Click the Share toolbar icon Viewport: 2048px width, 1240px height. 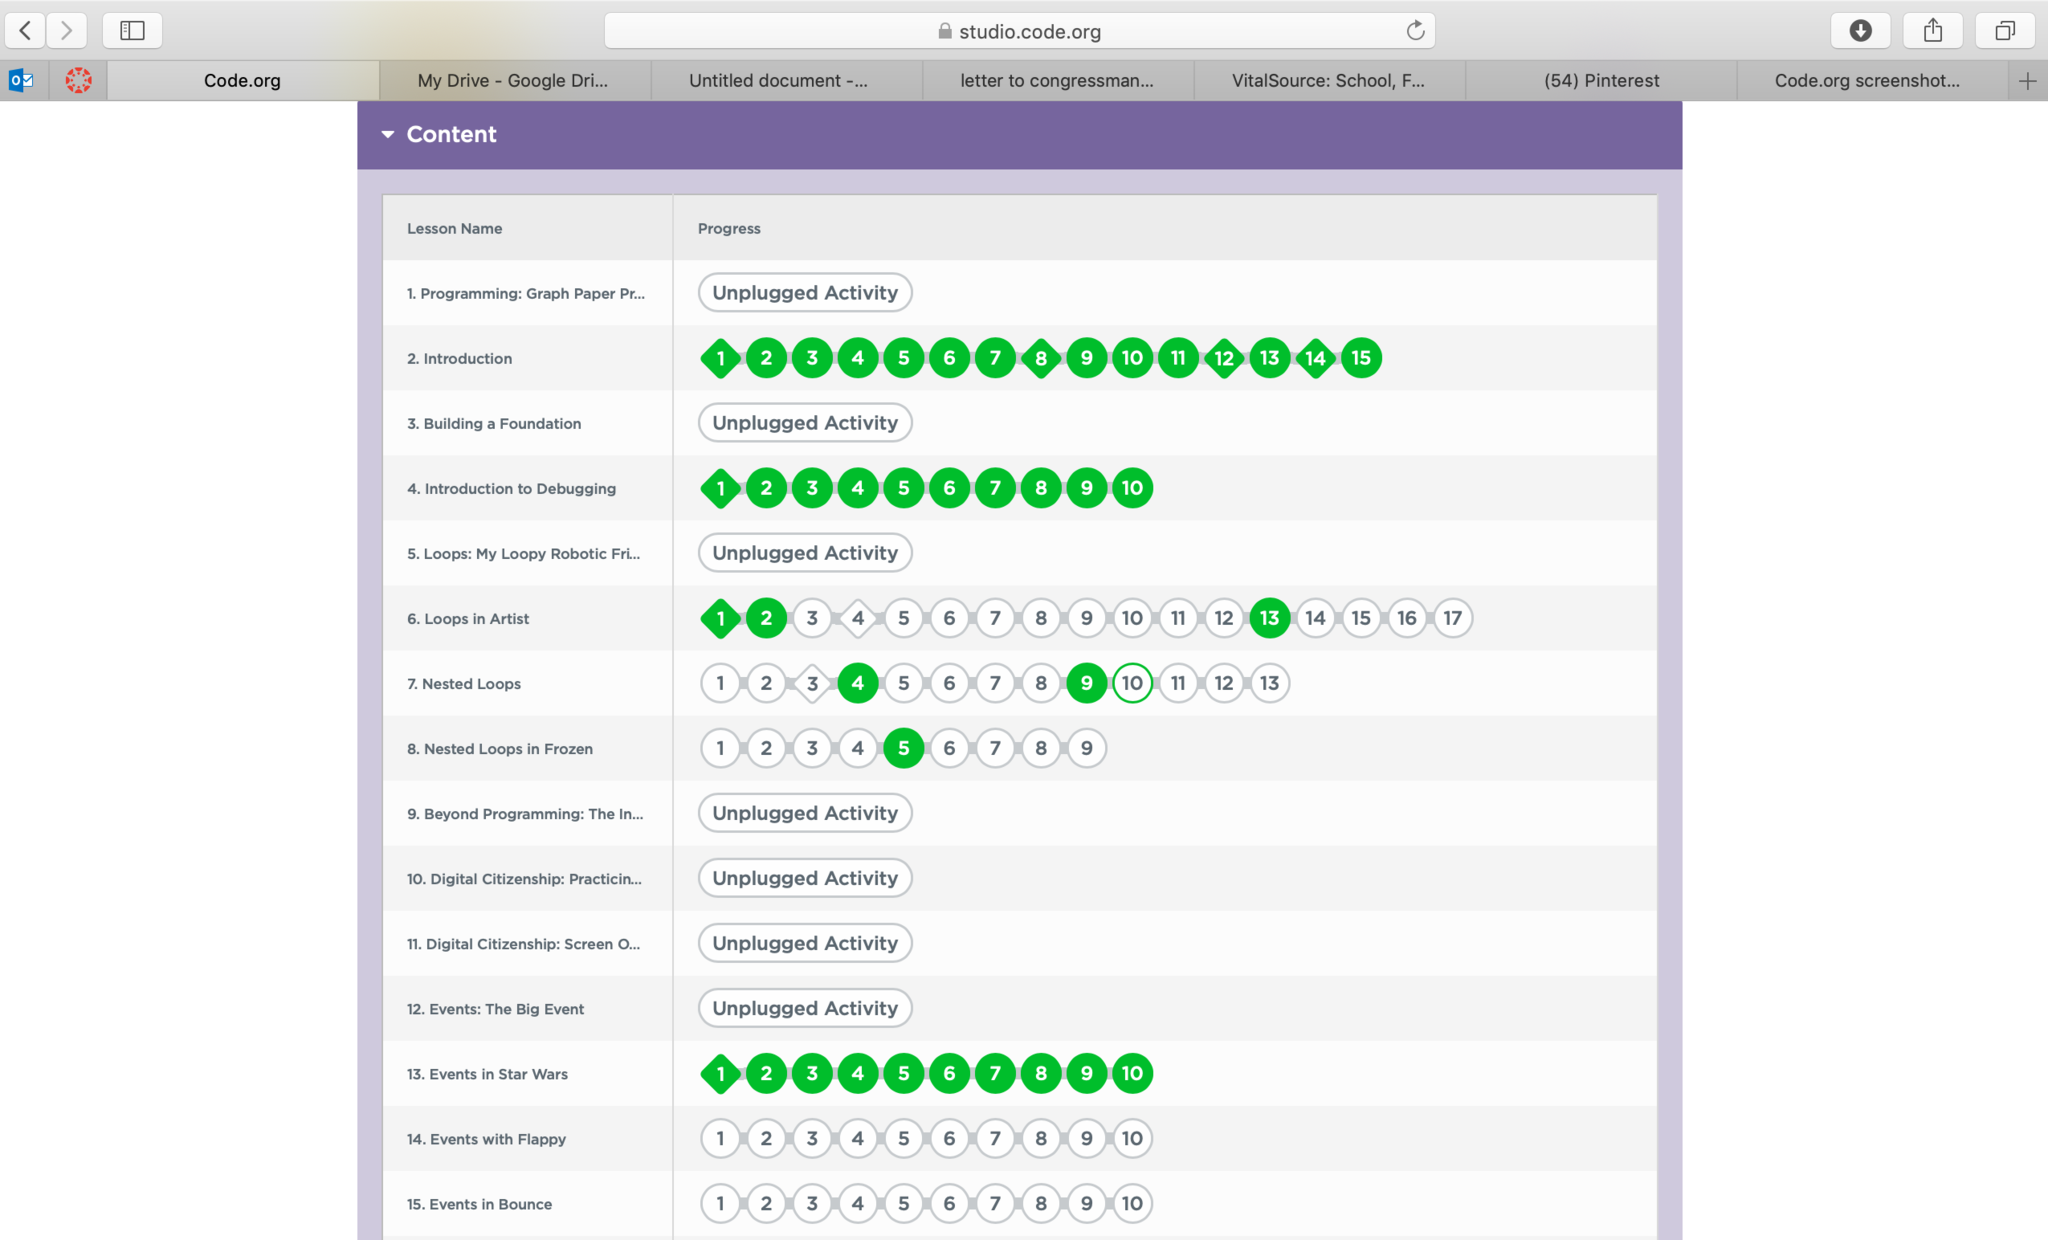1932,31
